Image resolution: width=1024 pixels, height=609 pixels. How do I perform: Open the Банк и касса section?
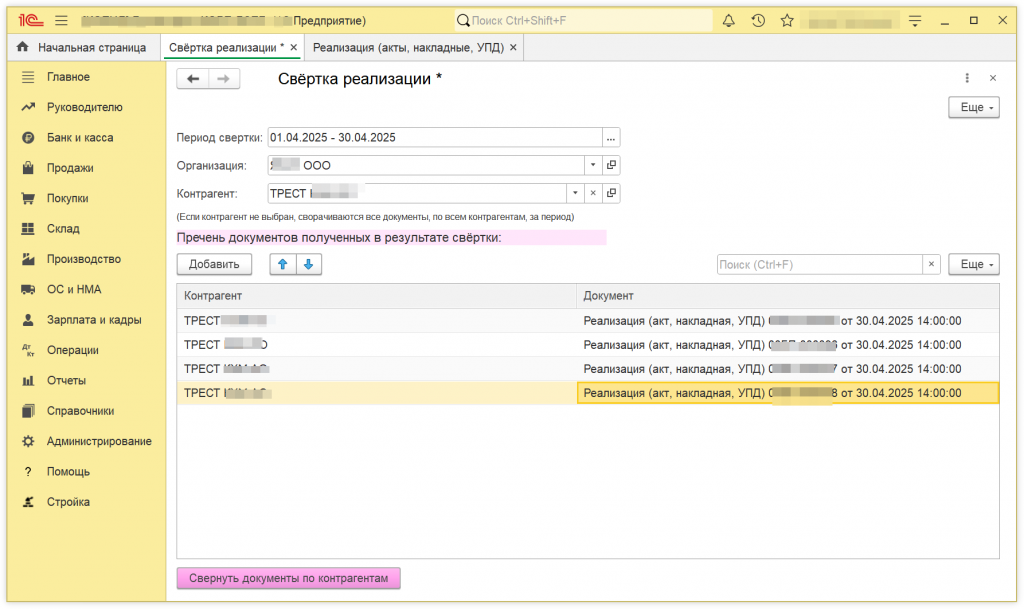click(80, 138)
